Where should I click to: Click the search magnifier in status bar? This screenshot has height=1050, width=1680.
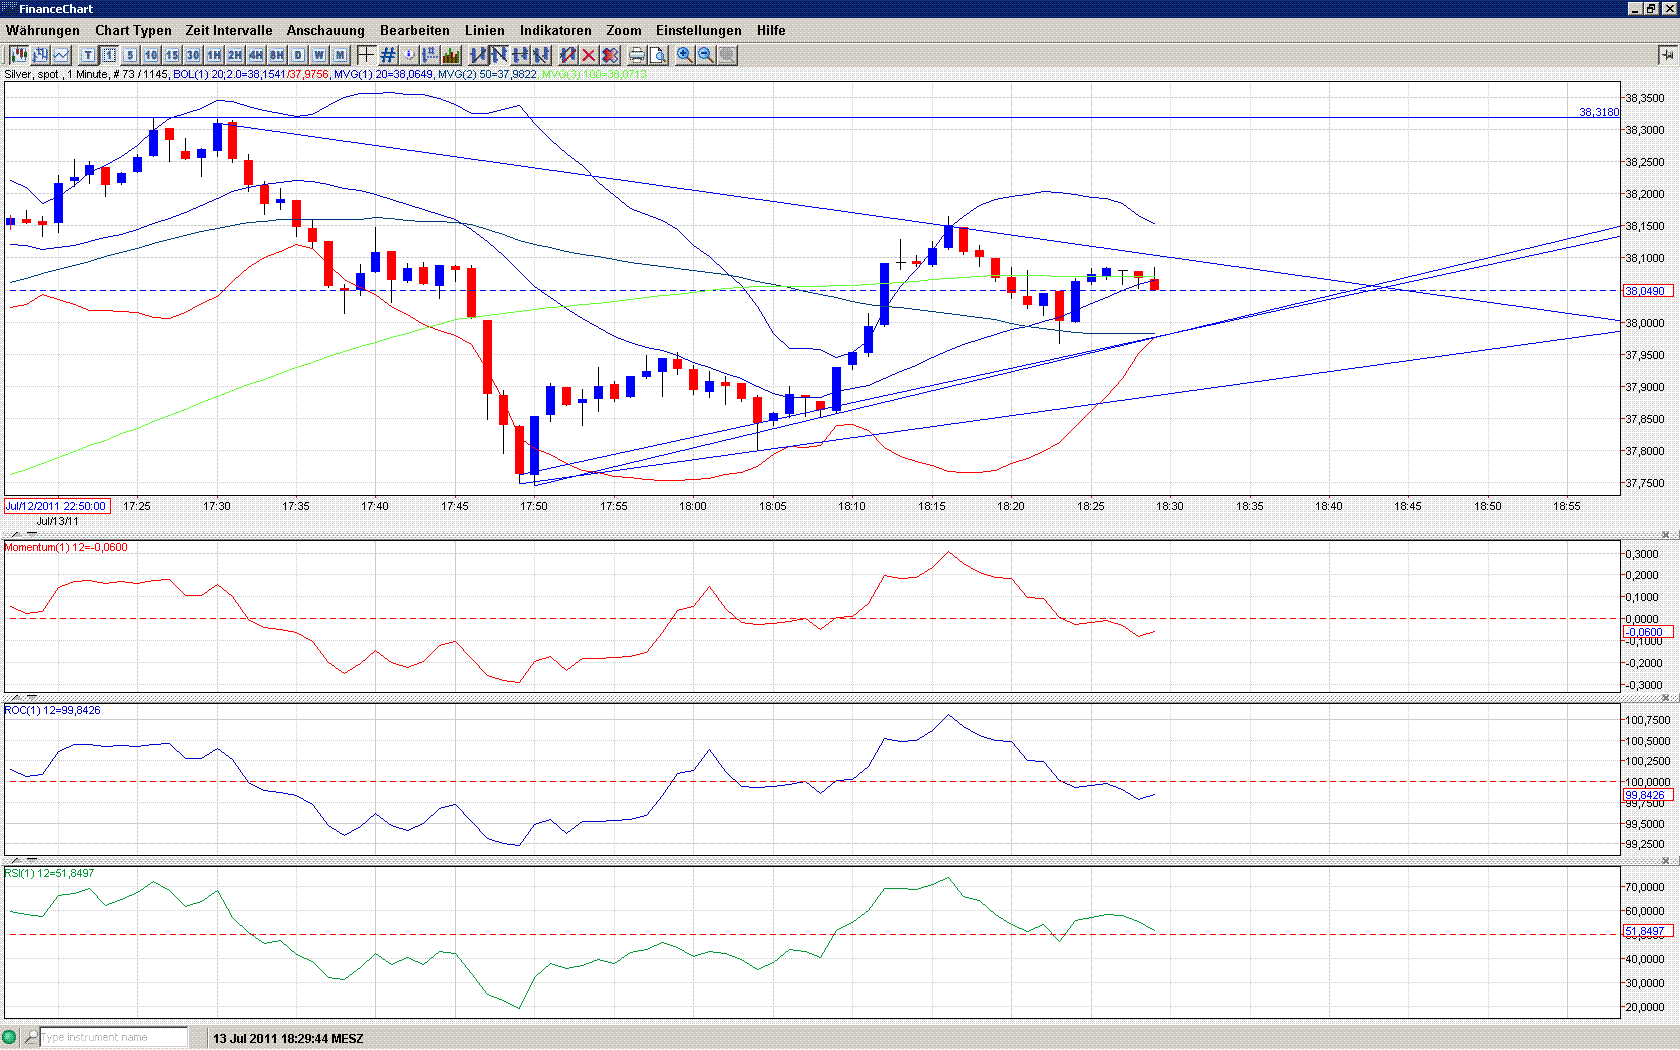point(31,1037)
